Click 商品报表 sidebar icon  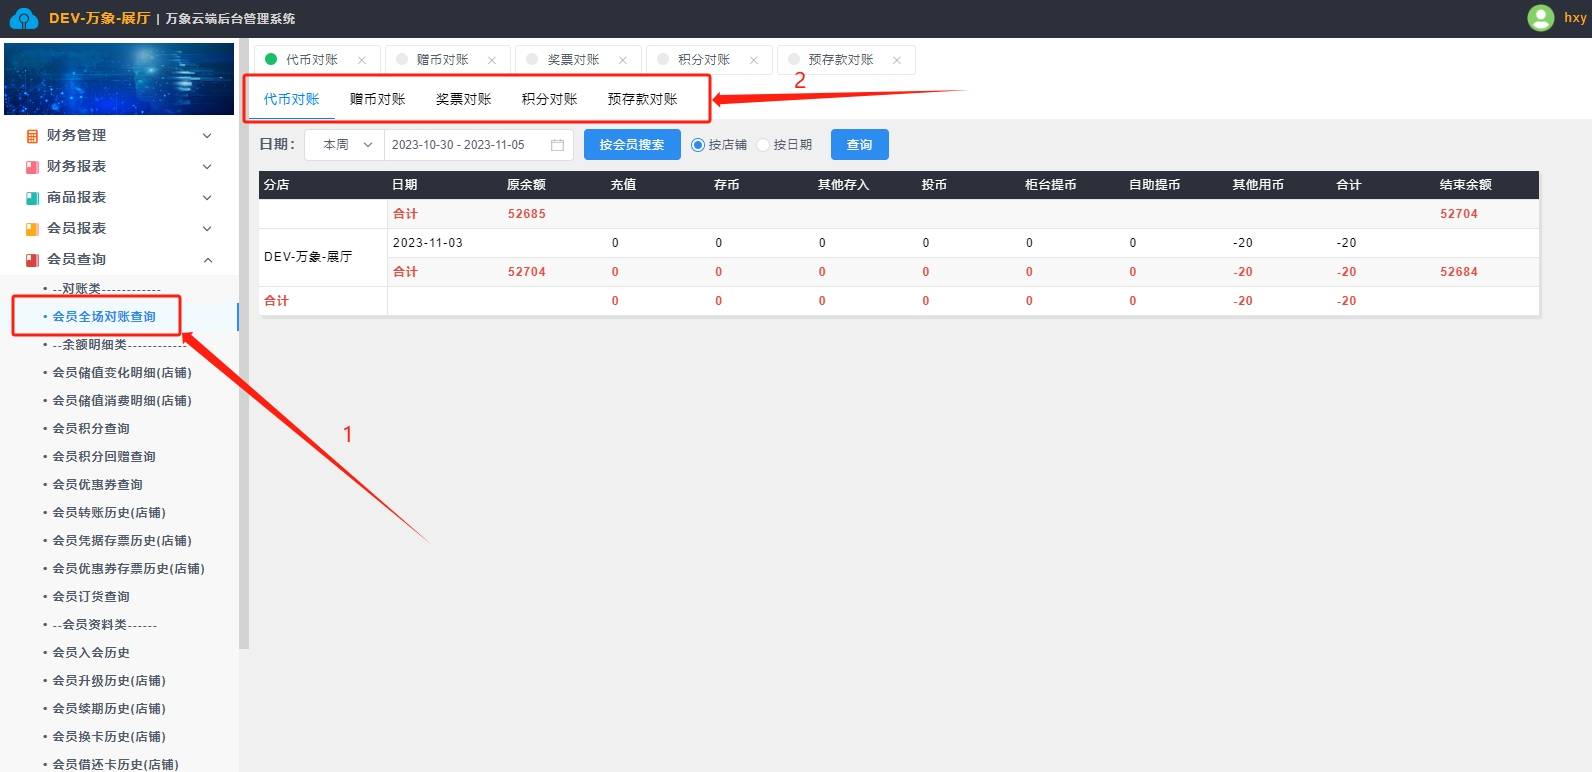coord(32,198)
